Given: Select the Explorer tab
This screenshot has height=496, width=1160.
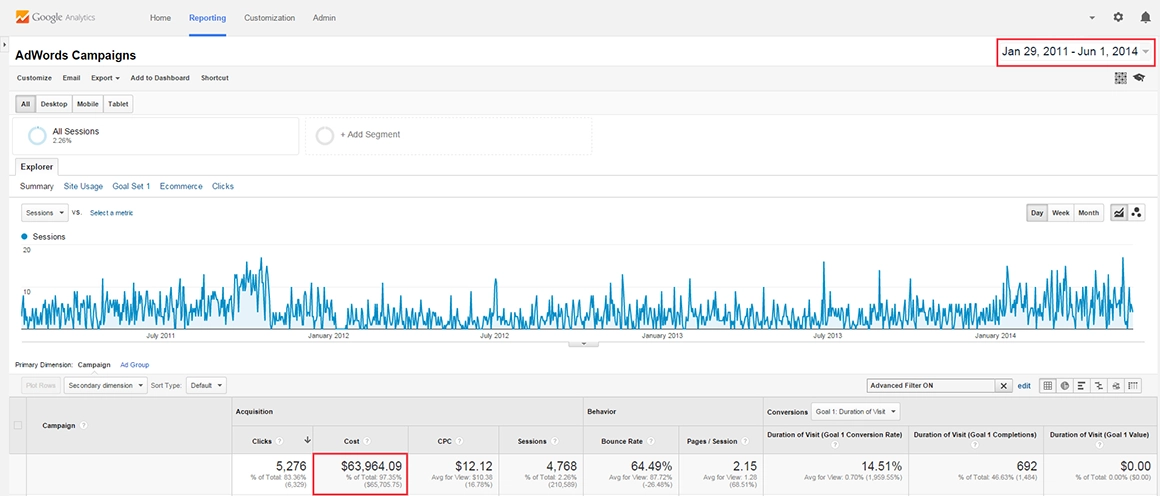Looking at the screenshot, I should click(36, 167).
